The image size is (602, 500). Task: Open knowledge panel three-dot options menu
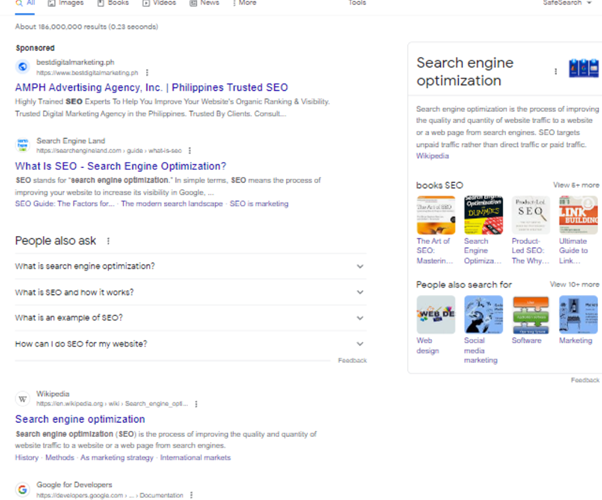click(x=556, y=72)
